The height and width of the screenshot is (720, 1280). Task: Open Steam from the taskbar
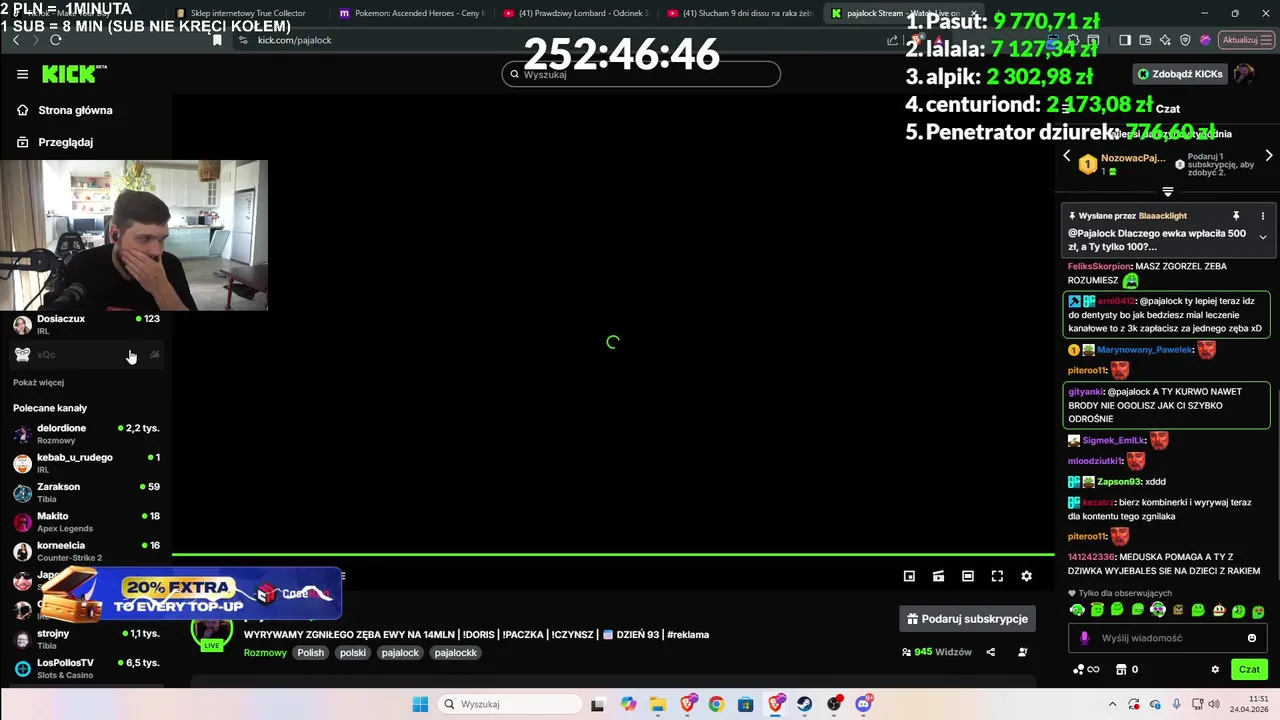805,704
